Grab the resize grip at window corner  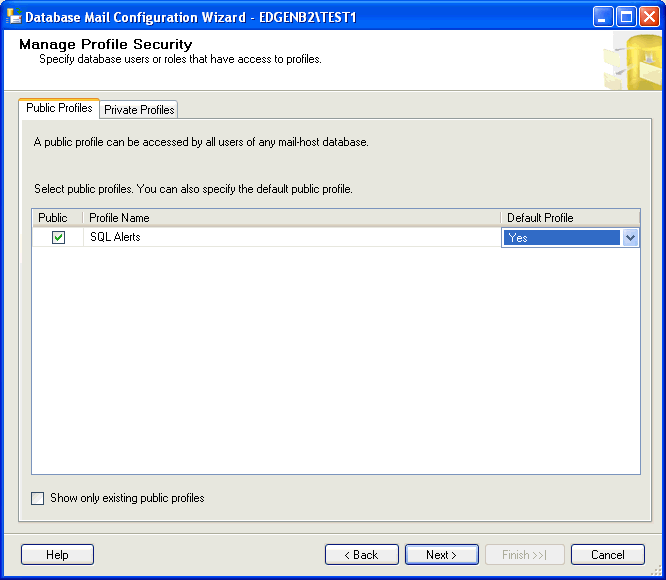point(657,571)
